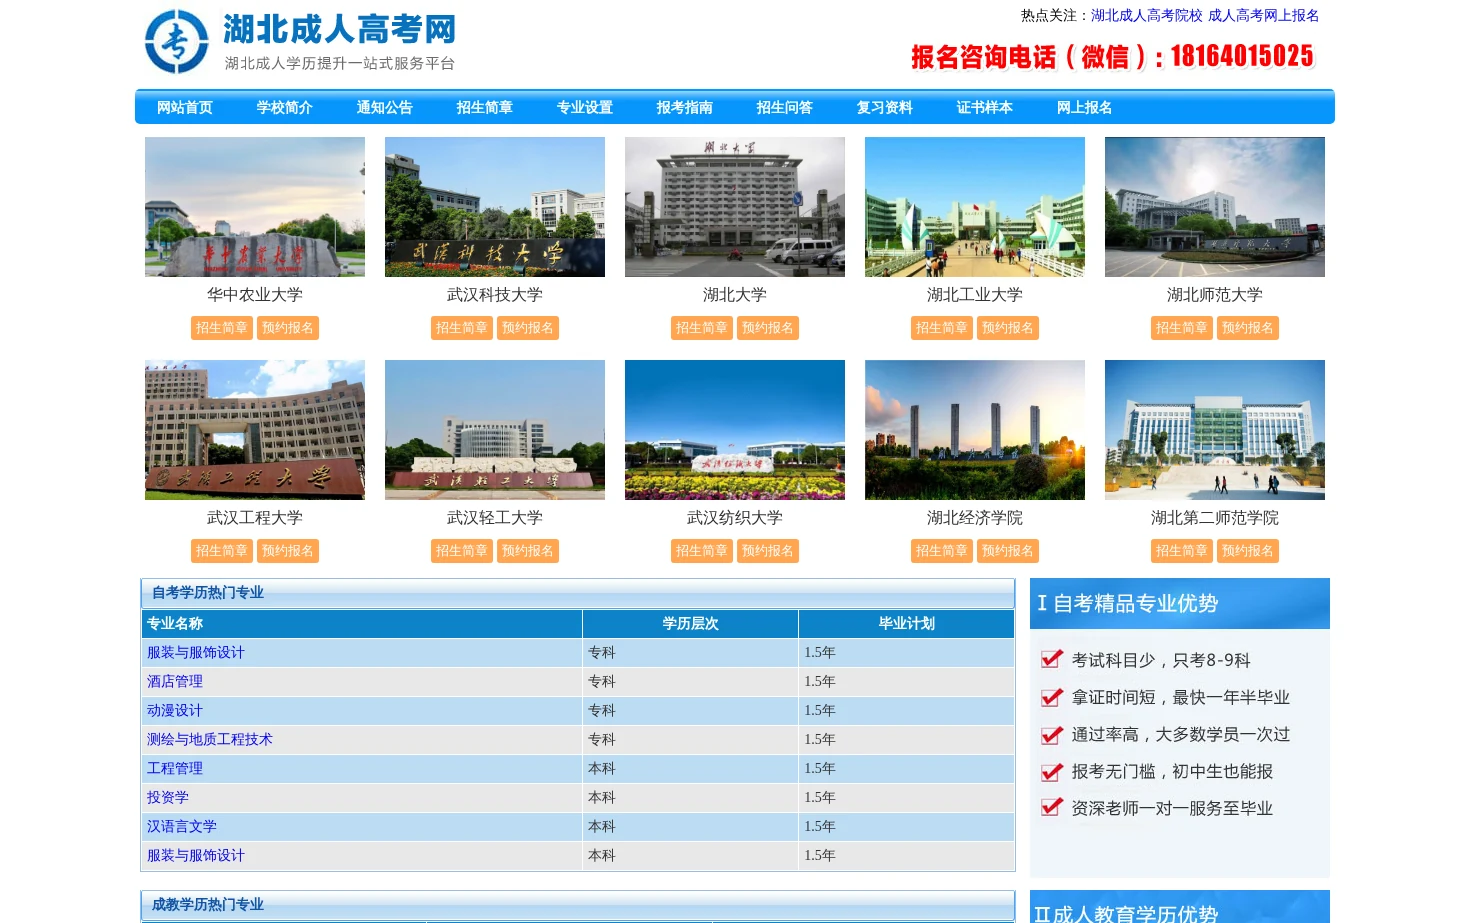Follow the 成人高考网上报名 hot link
The image size is (1470, 923).
click(1264, 15)
